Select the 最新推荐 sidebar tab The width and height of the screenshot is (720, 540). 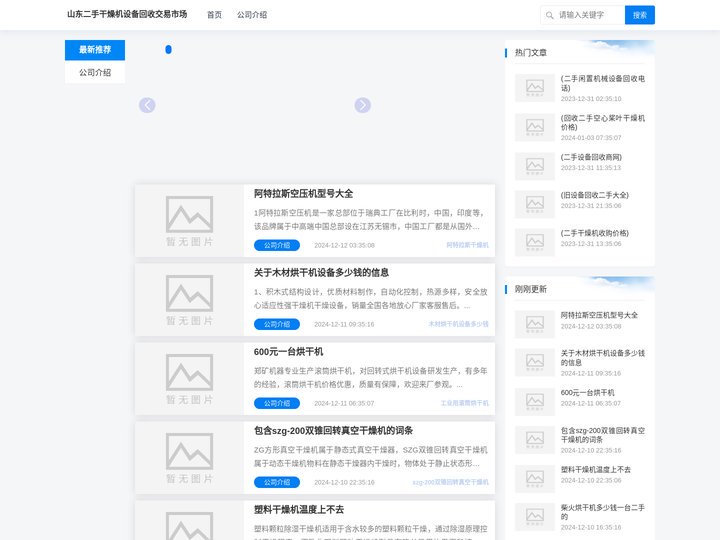click(95, 50)
